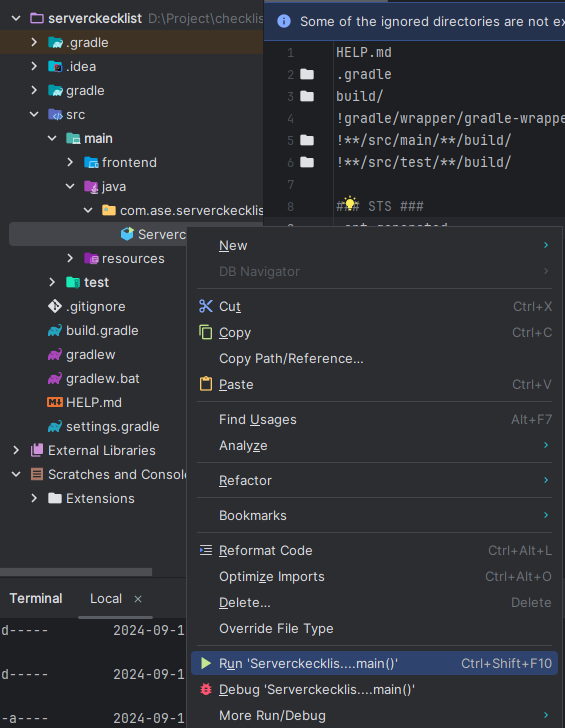Image resolution: width=565 pixels, height=728 pixels.
Task: Click the red Debug bug icon
Action: point(206,689)
